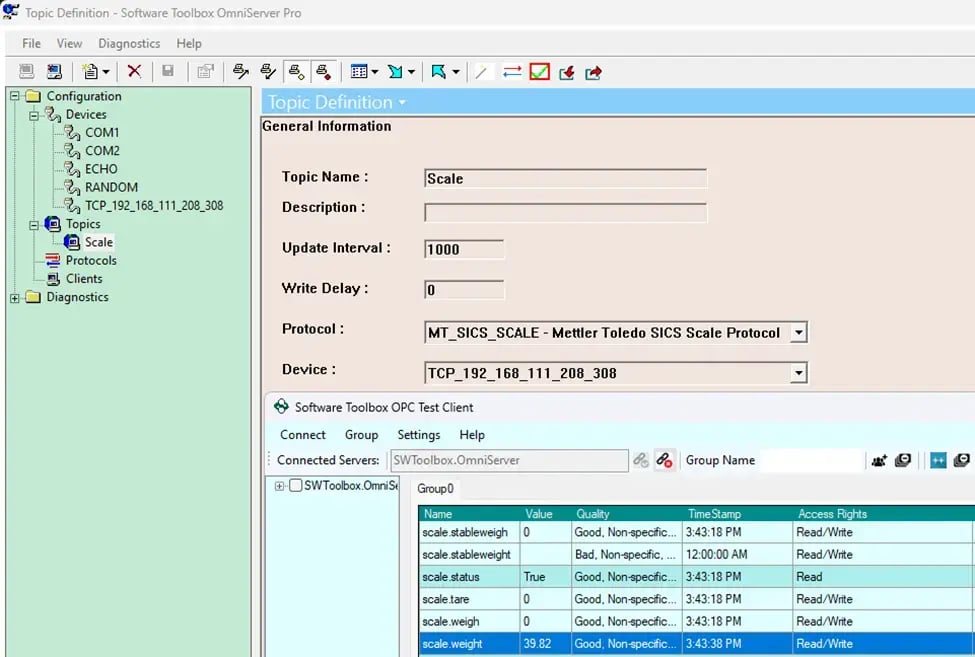This screenshot has height=657, width=975.
Task: Click the red X delete toolbar icon
Action: [x=134, y=72]
